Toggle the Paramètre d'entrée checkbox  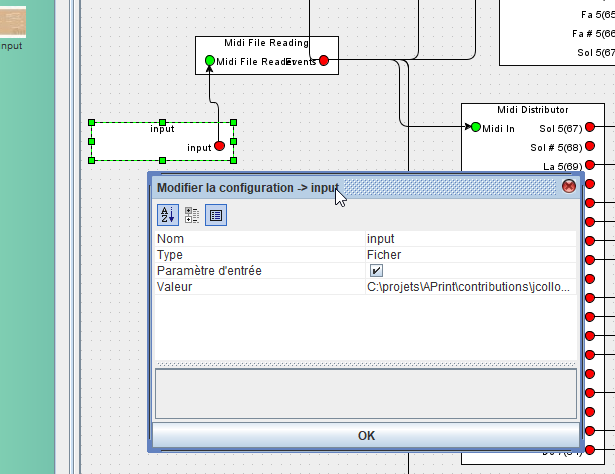click(x=376, y=271)
